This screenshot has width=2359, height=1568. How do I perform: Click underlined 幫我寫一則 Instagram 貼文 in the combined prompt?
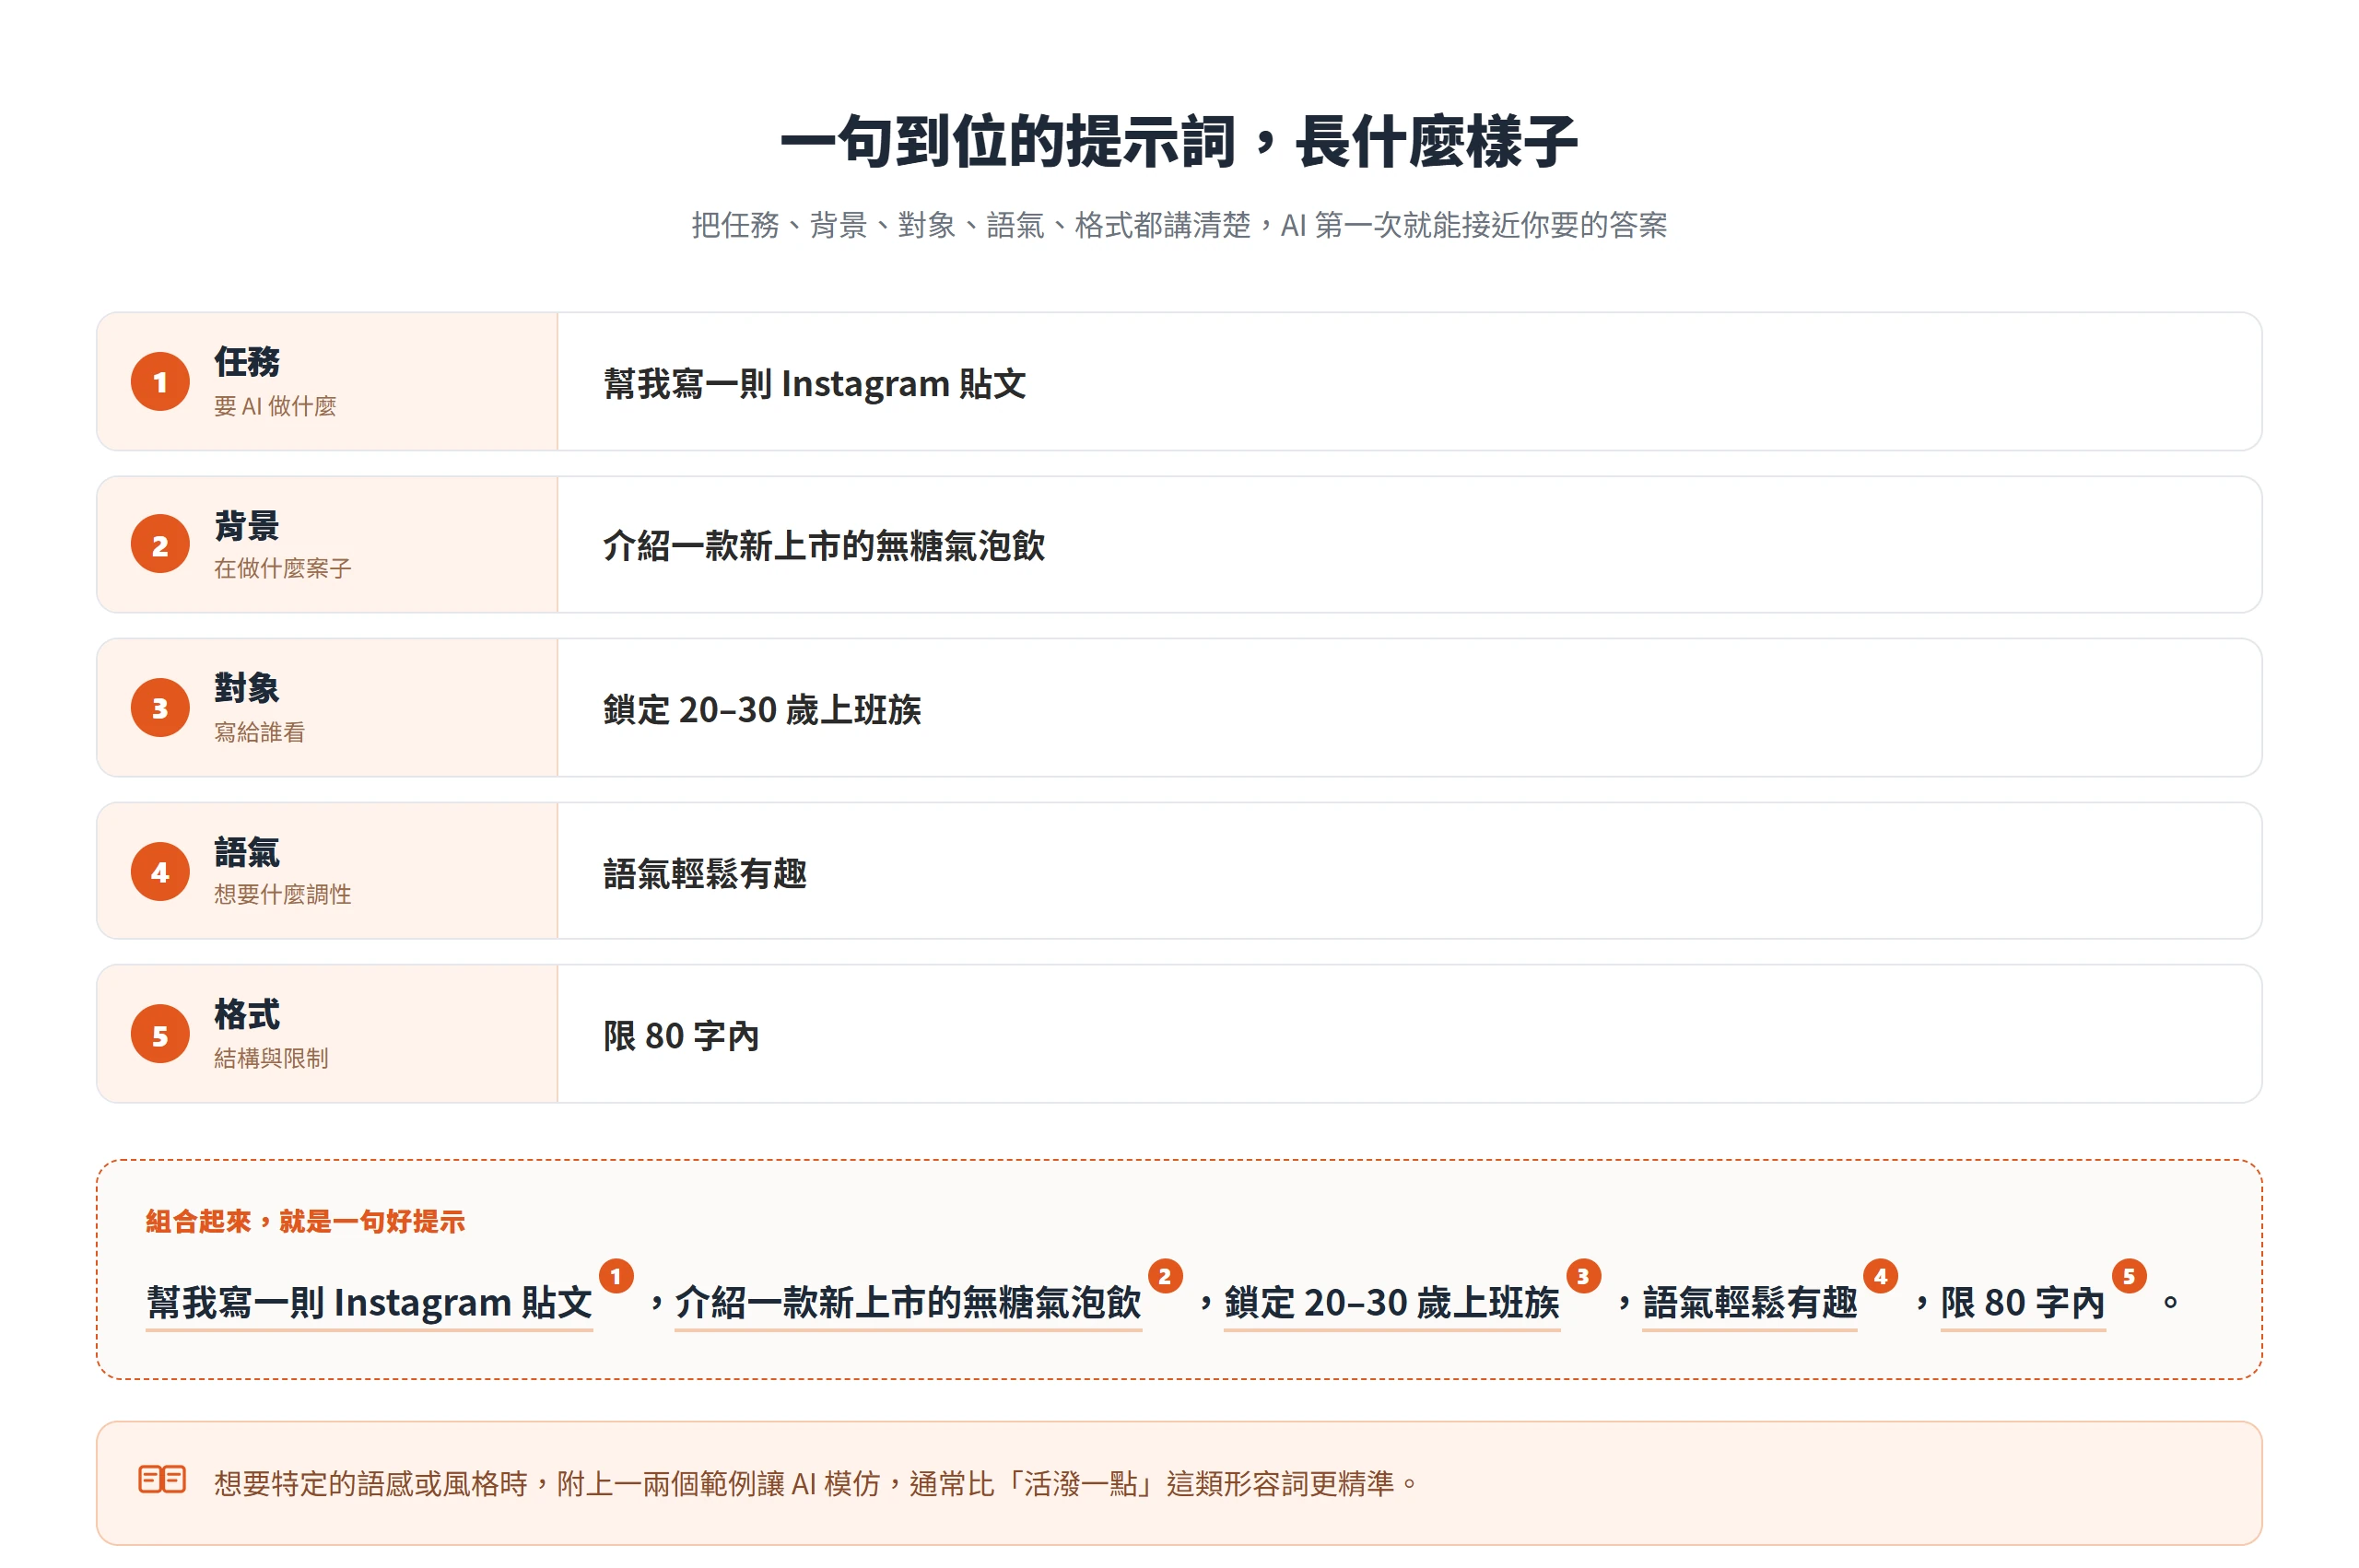pos(369,1303)
